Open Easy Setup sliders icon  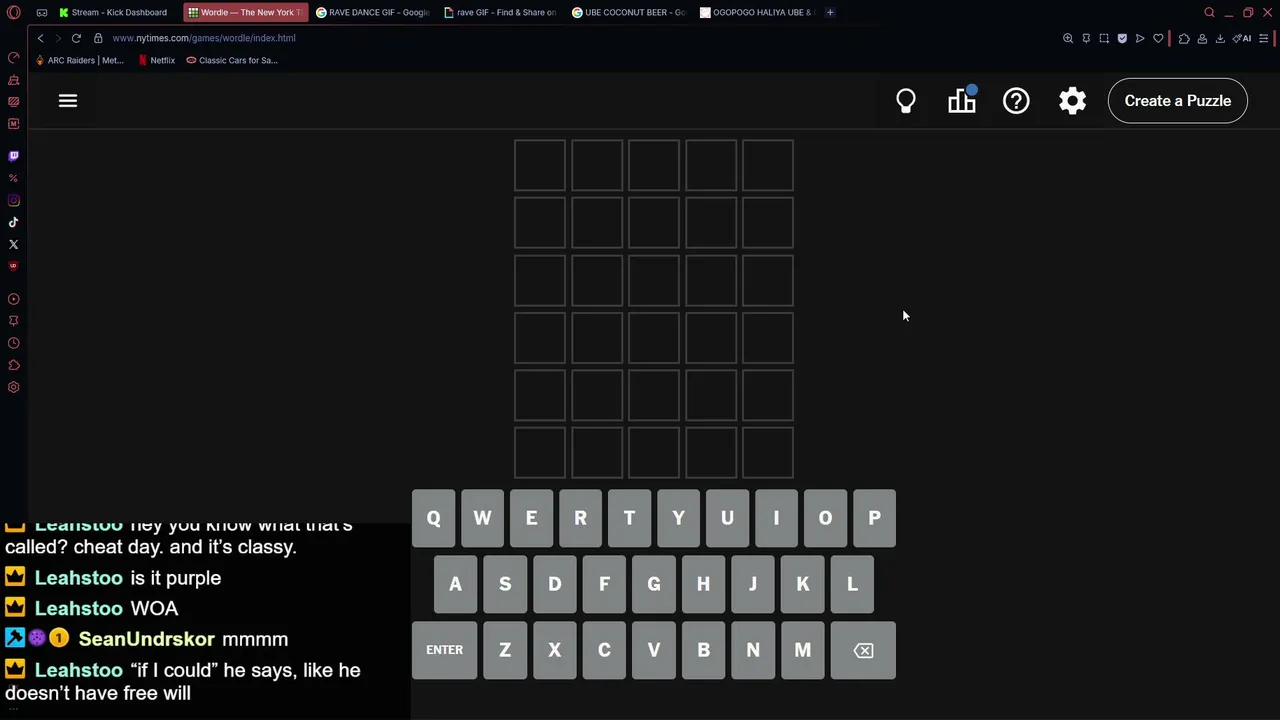[1264, 38]
